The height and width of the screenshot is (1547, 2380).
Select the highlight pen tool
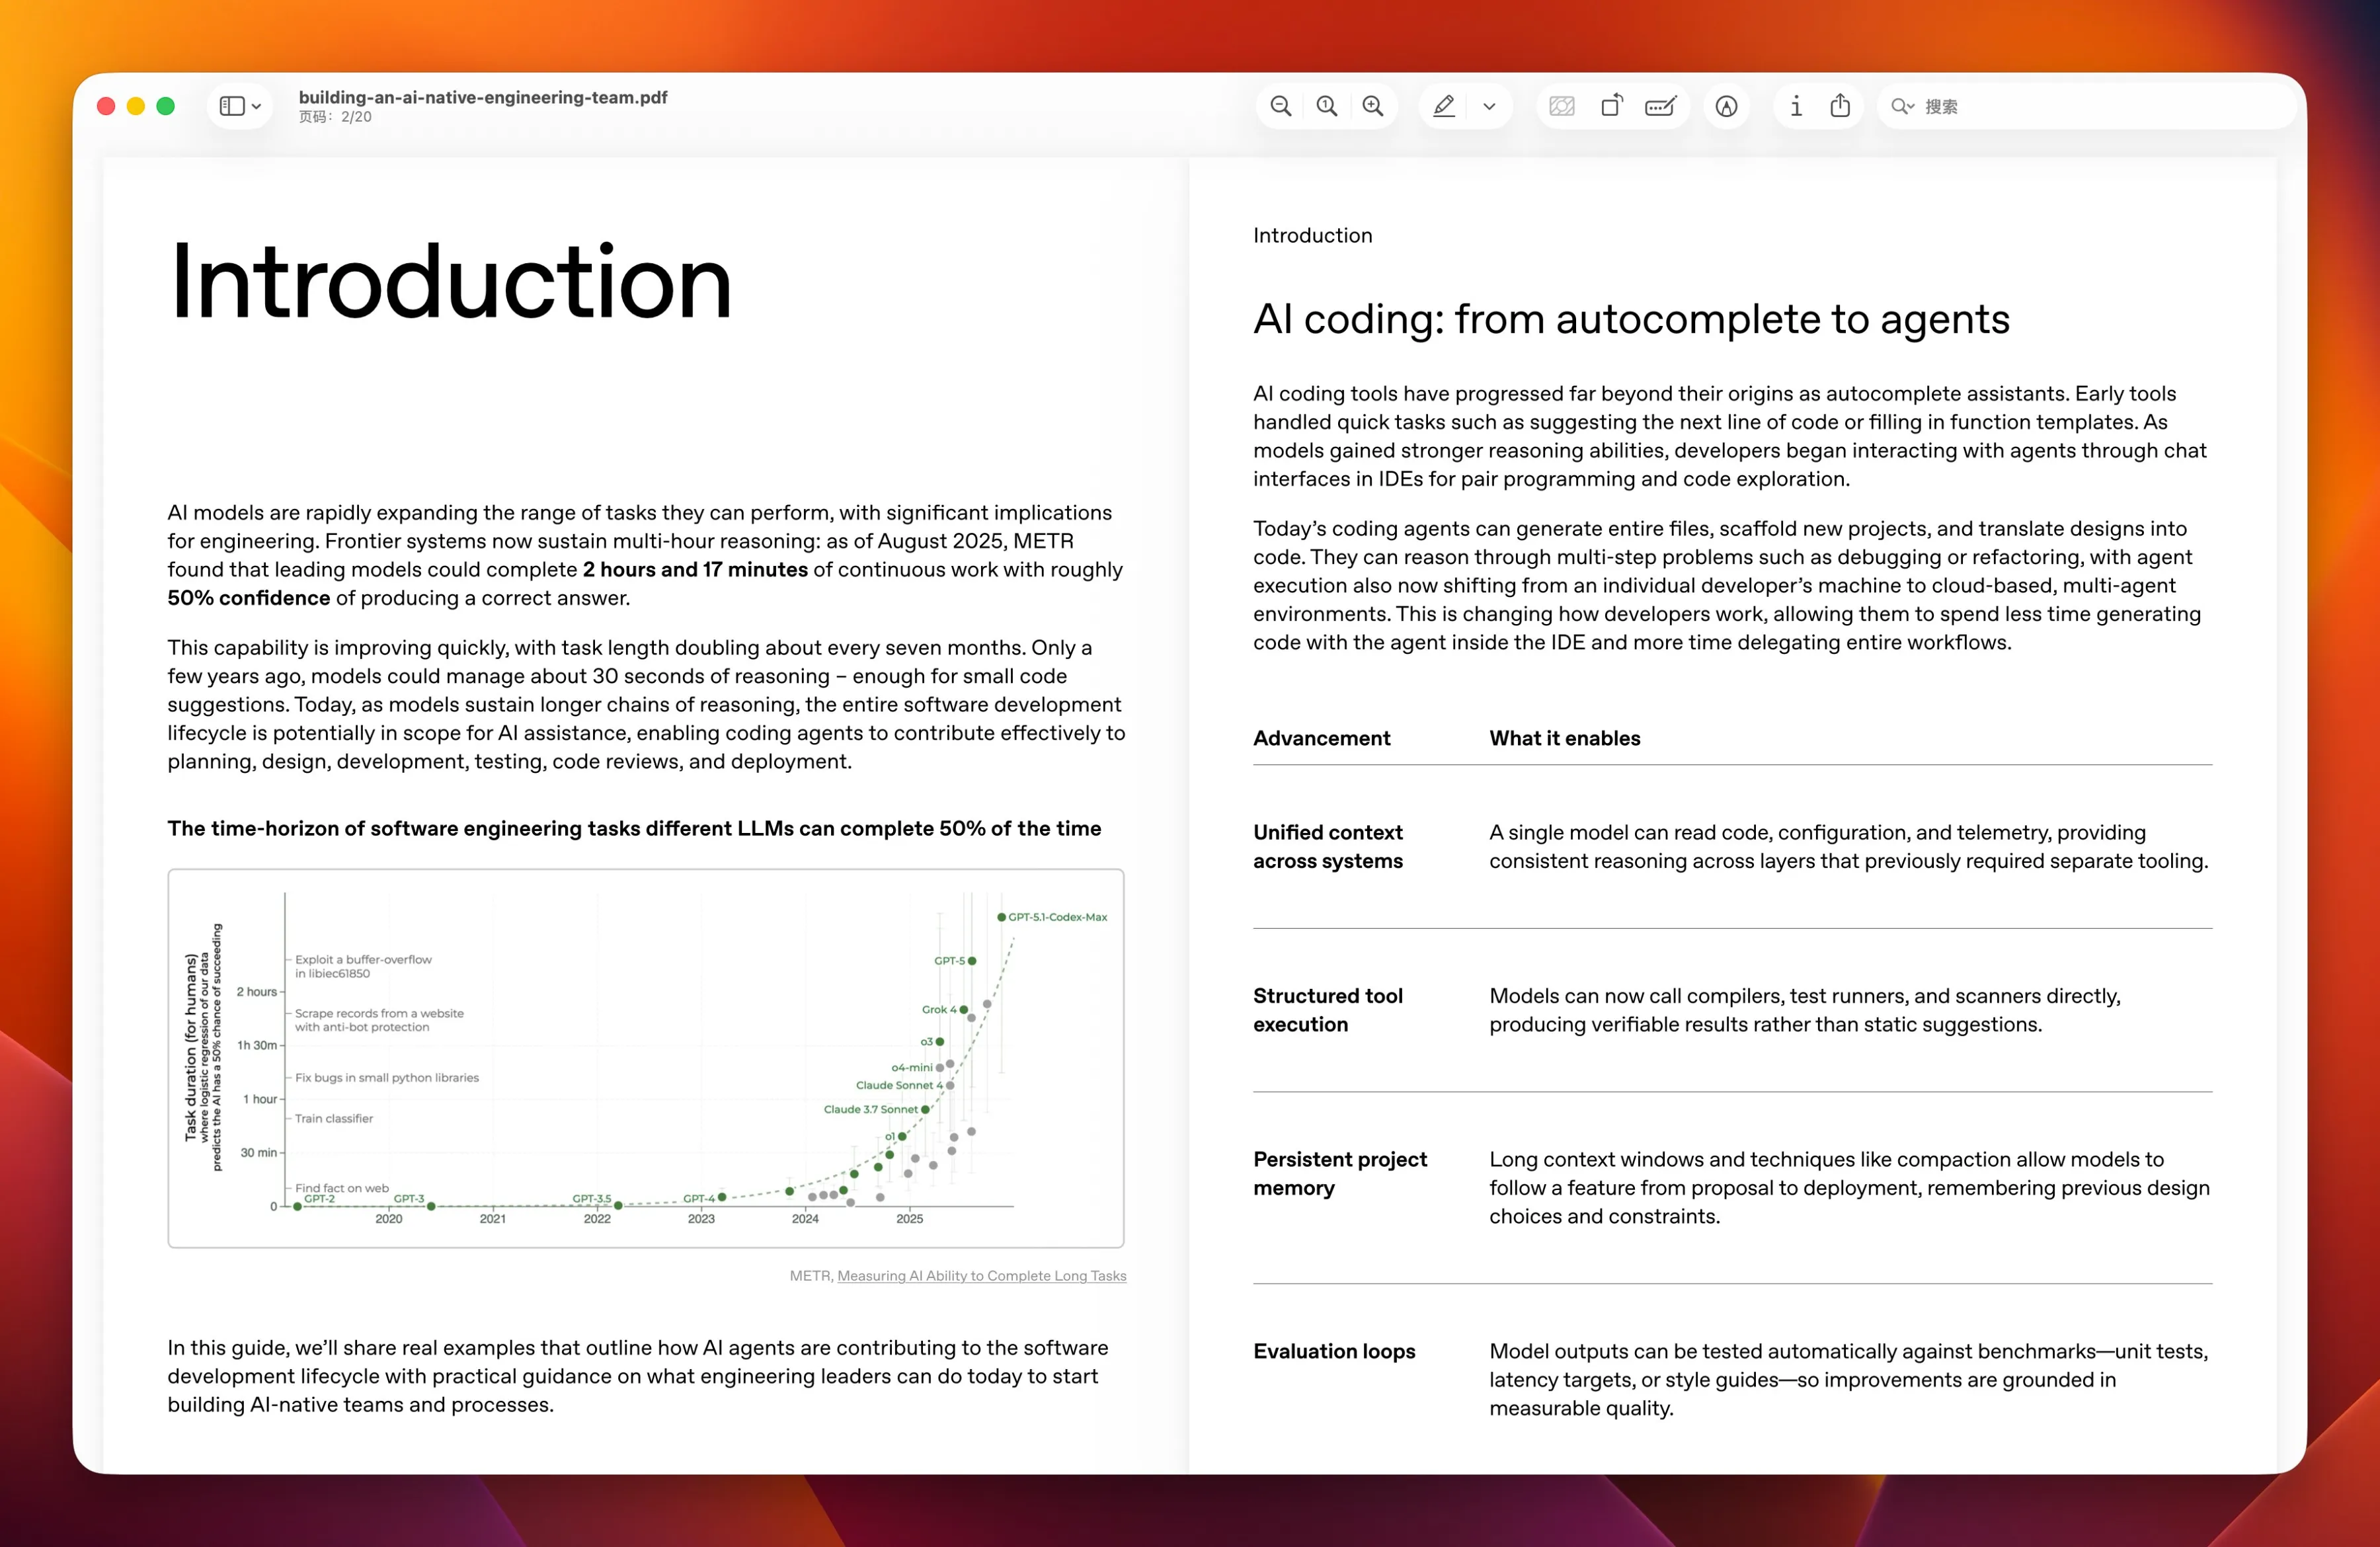[x=1443, y=106]
